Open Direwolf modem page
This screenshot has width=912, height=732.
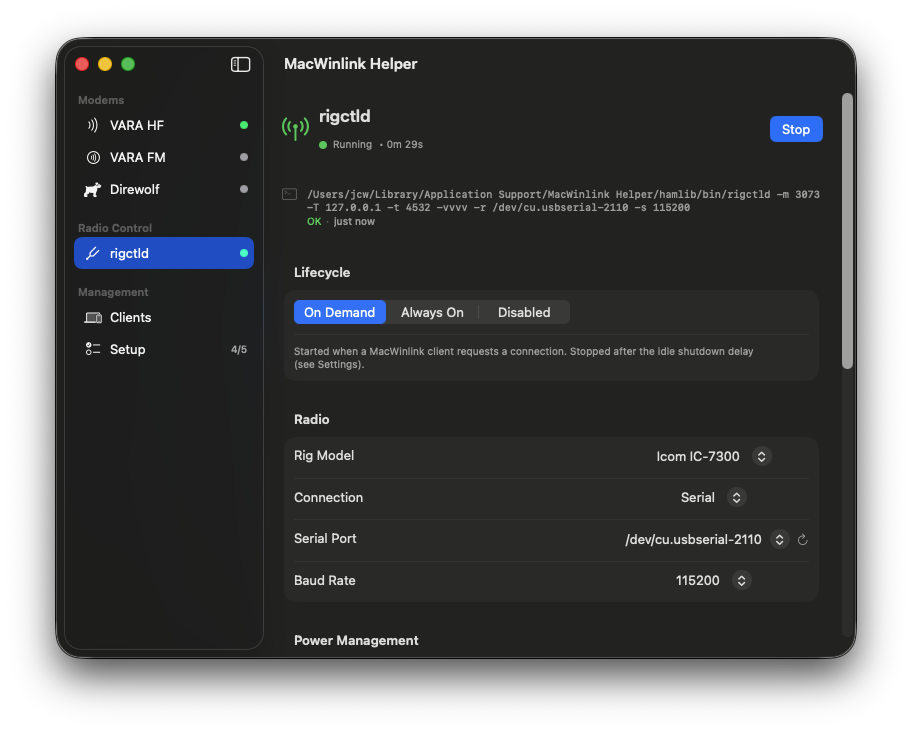tap(164, 189)
